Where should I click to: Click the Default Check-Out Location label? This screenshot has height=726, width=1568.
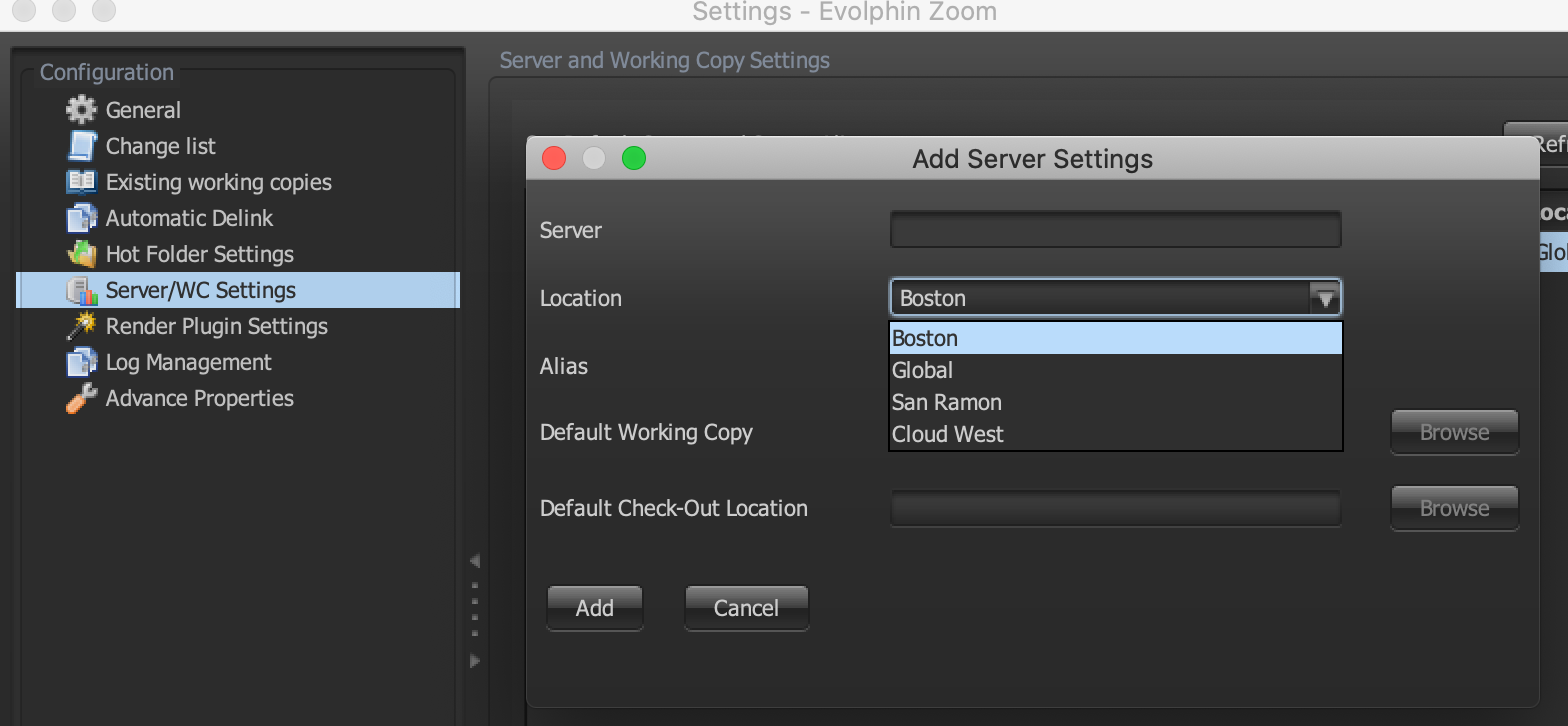point(673,508)
